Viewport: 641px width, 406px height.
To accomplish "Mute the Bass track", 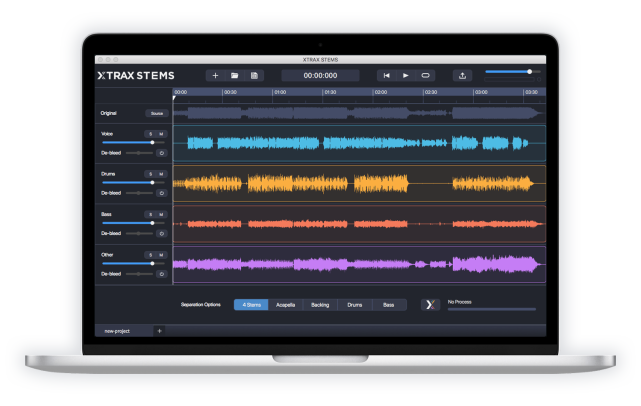I will (x=161, y=215).
